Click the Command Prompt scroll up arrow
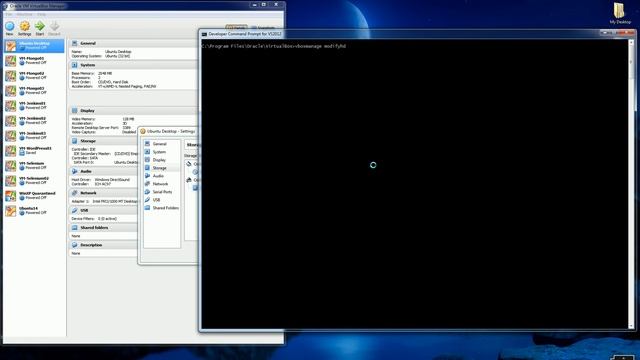The image size is (640, 360). tap(631, 42)
